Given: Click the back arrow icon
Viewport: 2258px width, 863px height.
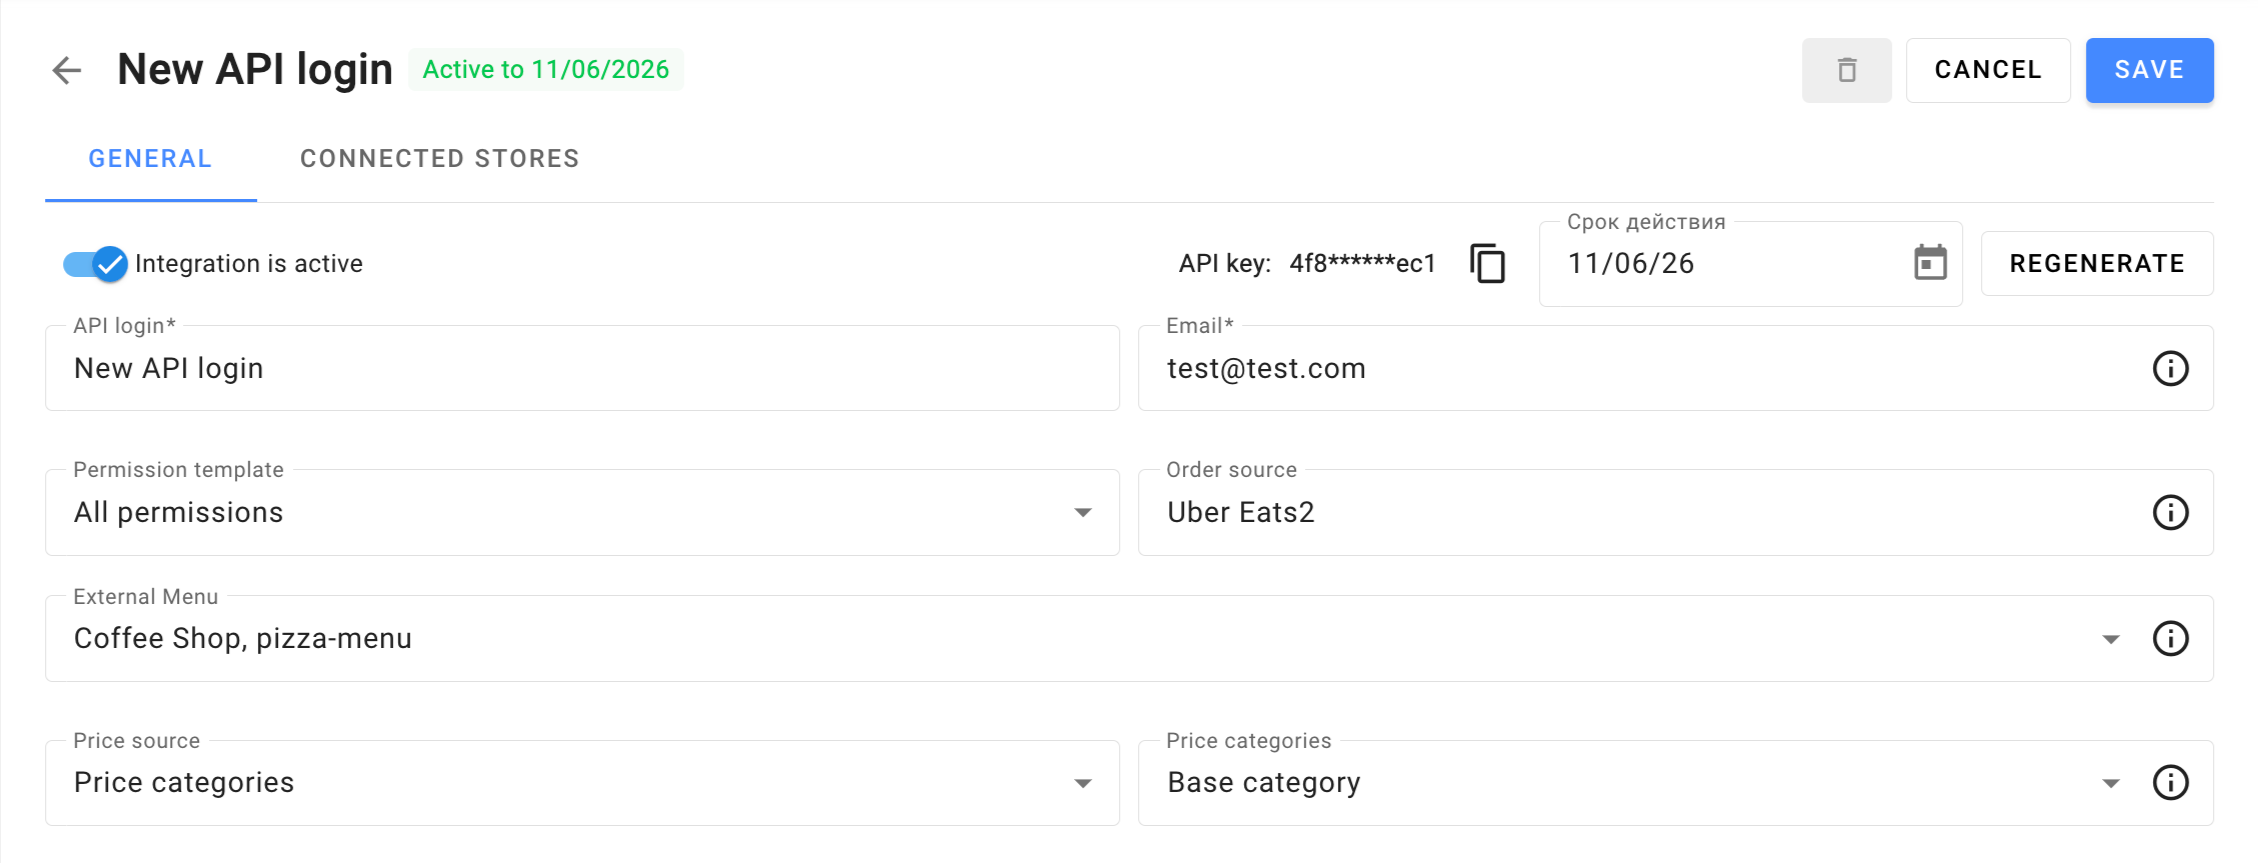Looking at the screenshot, I should coord(67,70).
